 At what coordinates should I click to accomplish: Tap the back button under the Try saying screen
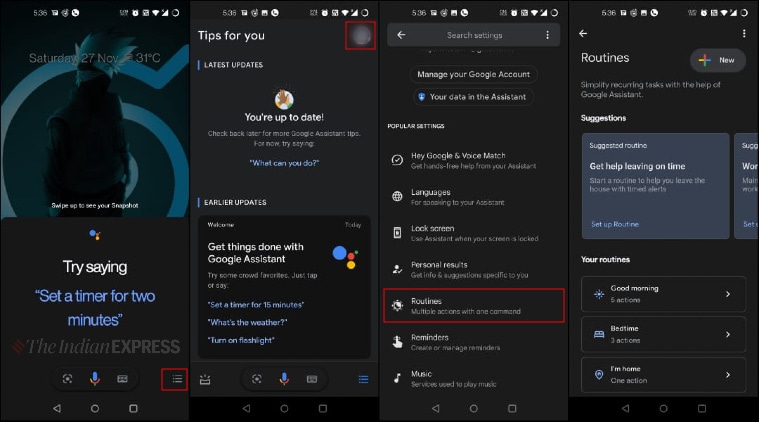[x=57, y=408]
